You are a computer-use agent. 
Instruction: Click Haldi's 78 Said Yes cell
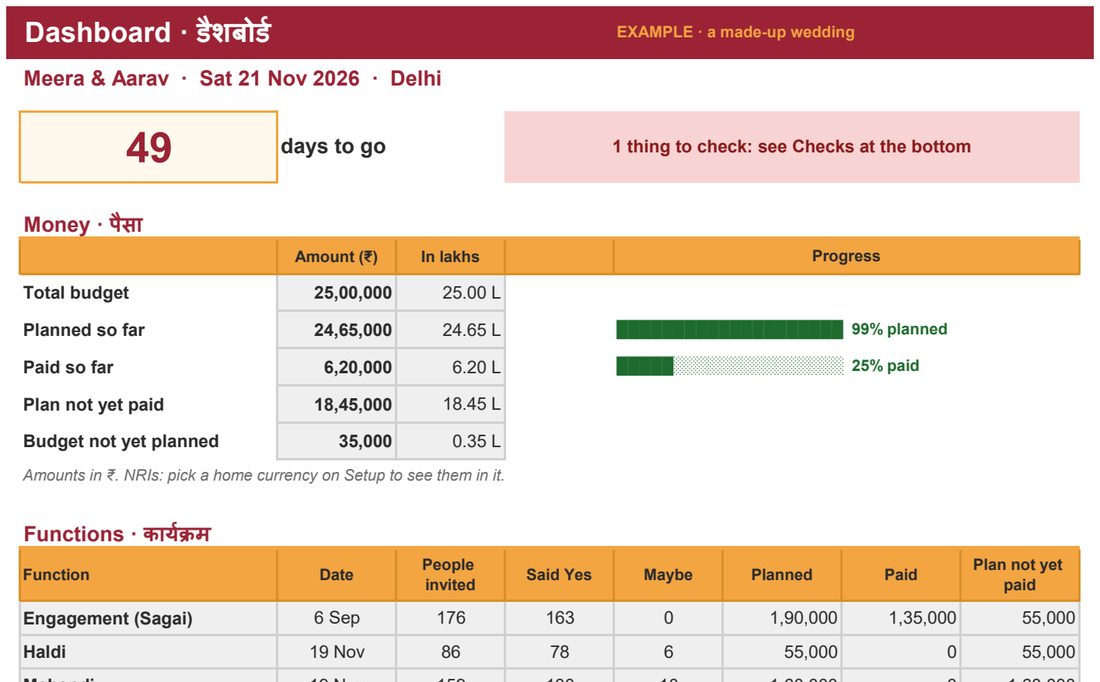coord(559,652)
